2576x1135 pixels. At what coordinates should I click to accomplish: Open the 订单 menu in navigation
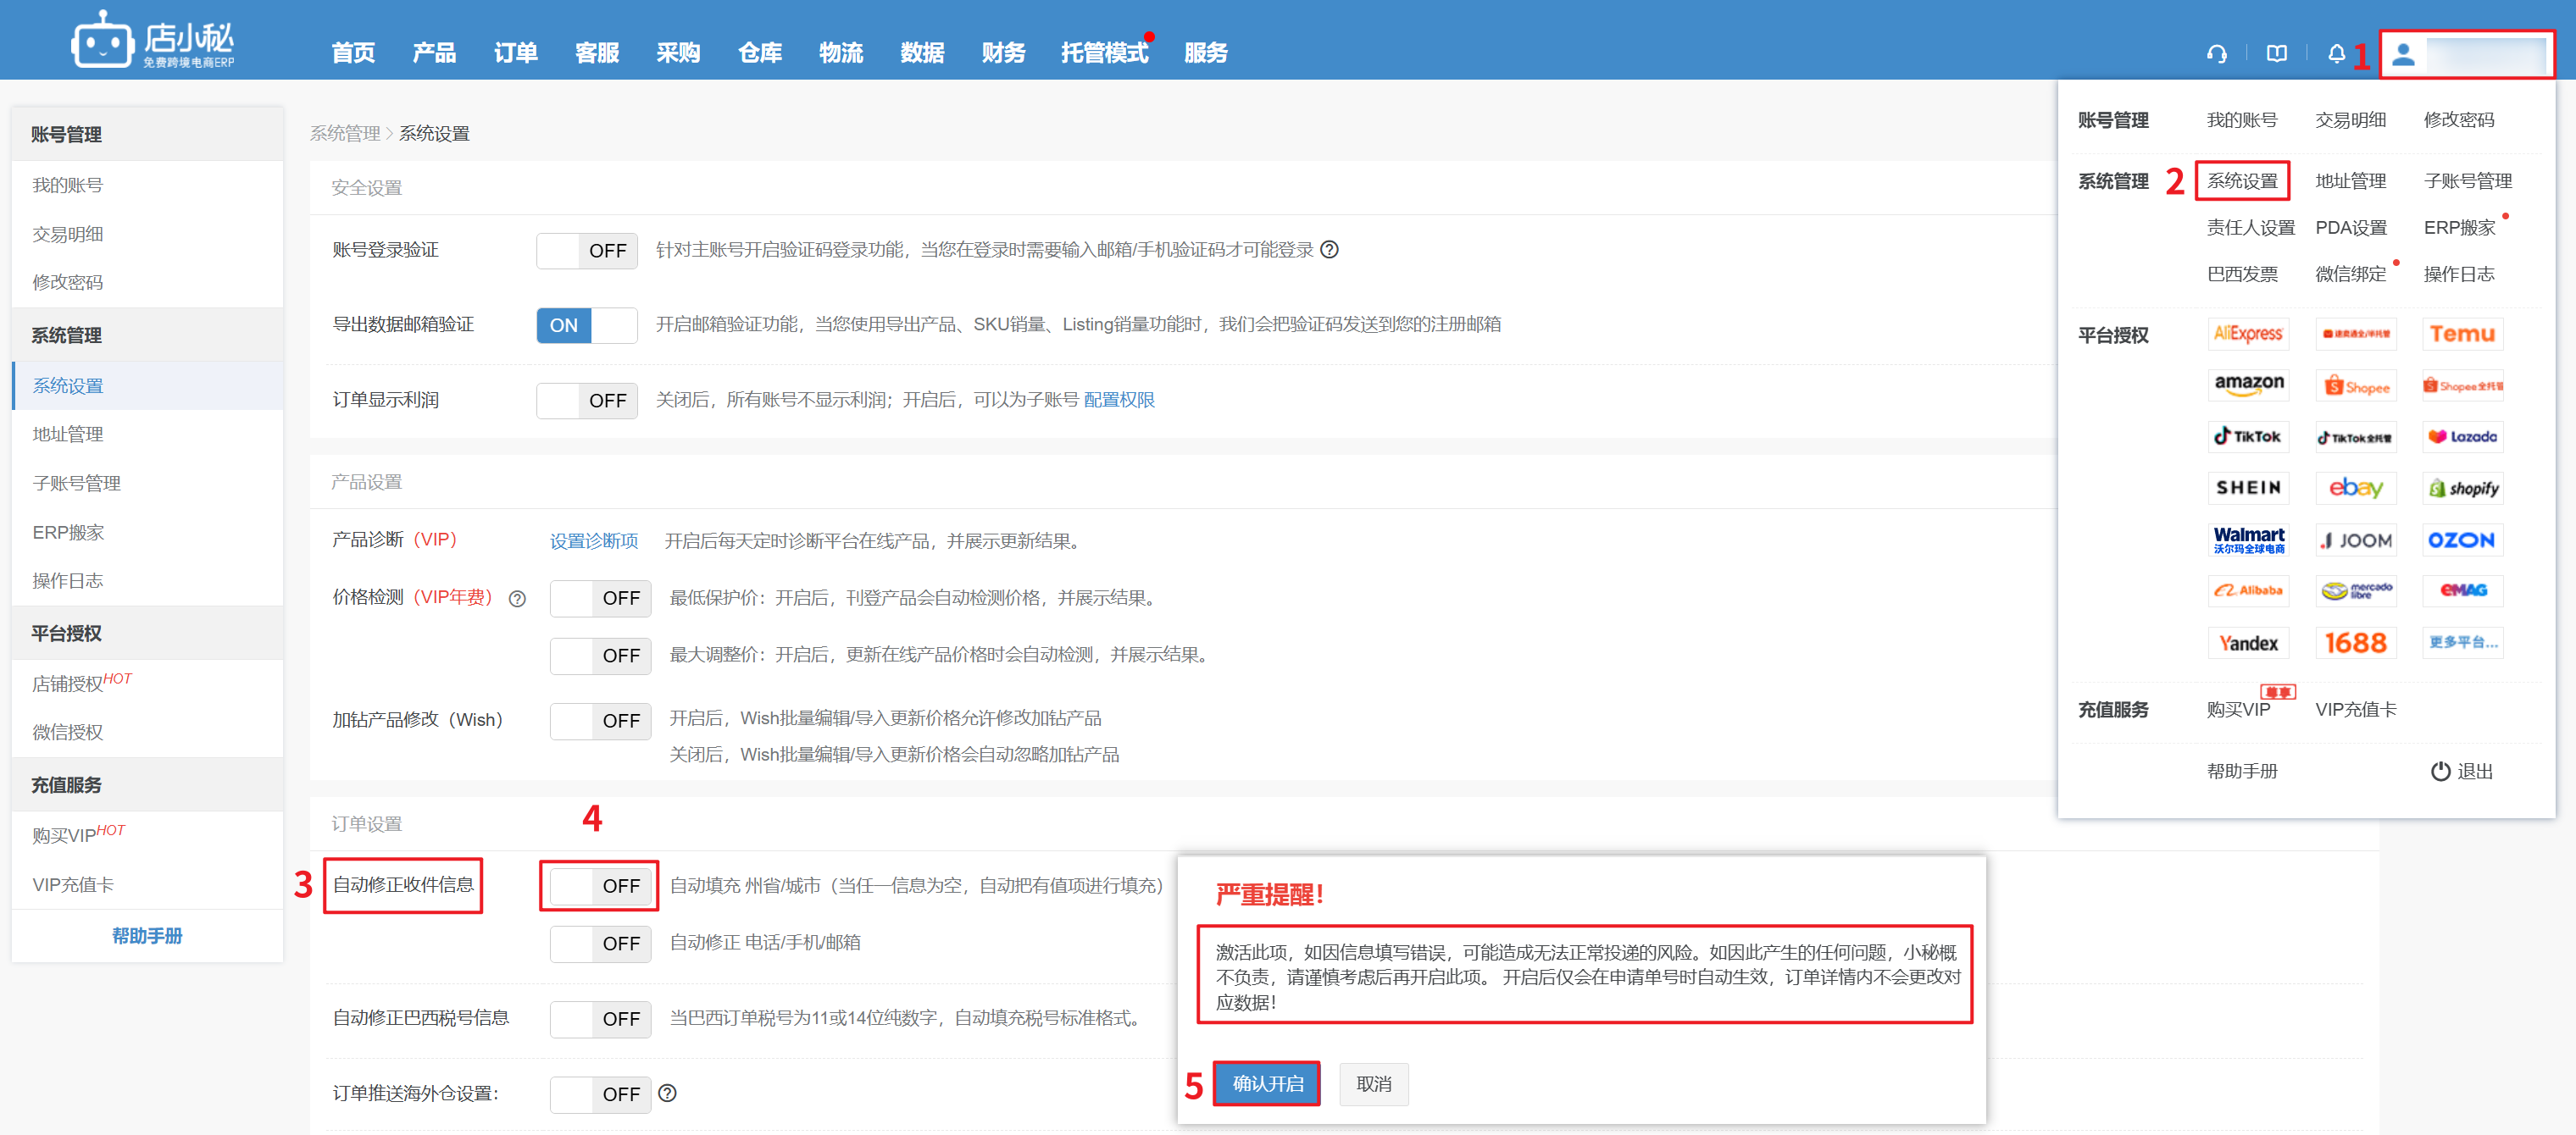click(x=515, y=53)
